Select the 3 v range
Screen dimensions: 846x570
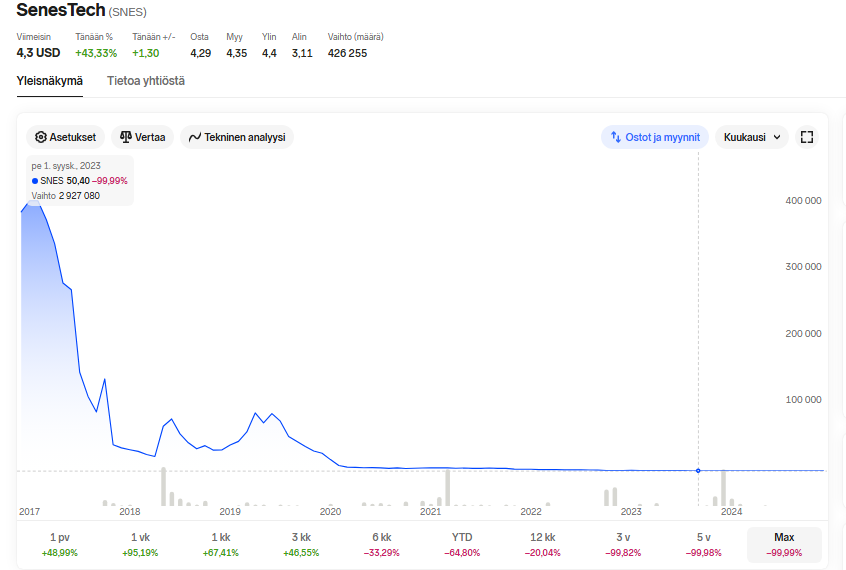point(623,544)
